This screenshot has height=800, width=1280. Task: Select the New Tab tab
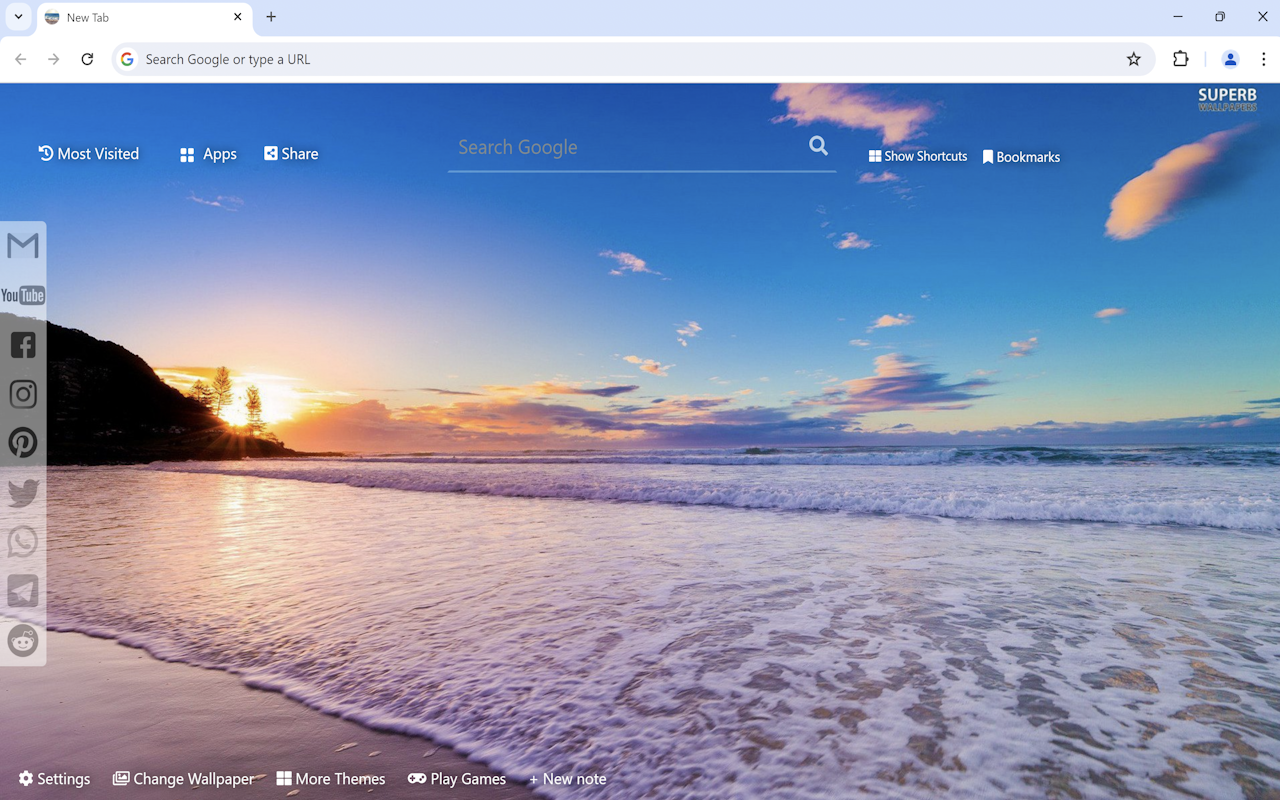tap(145, 18)
